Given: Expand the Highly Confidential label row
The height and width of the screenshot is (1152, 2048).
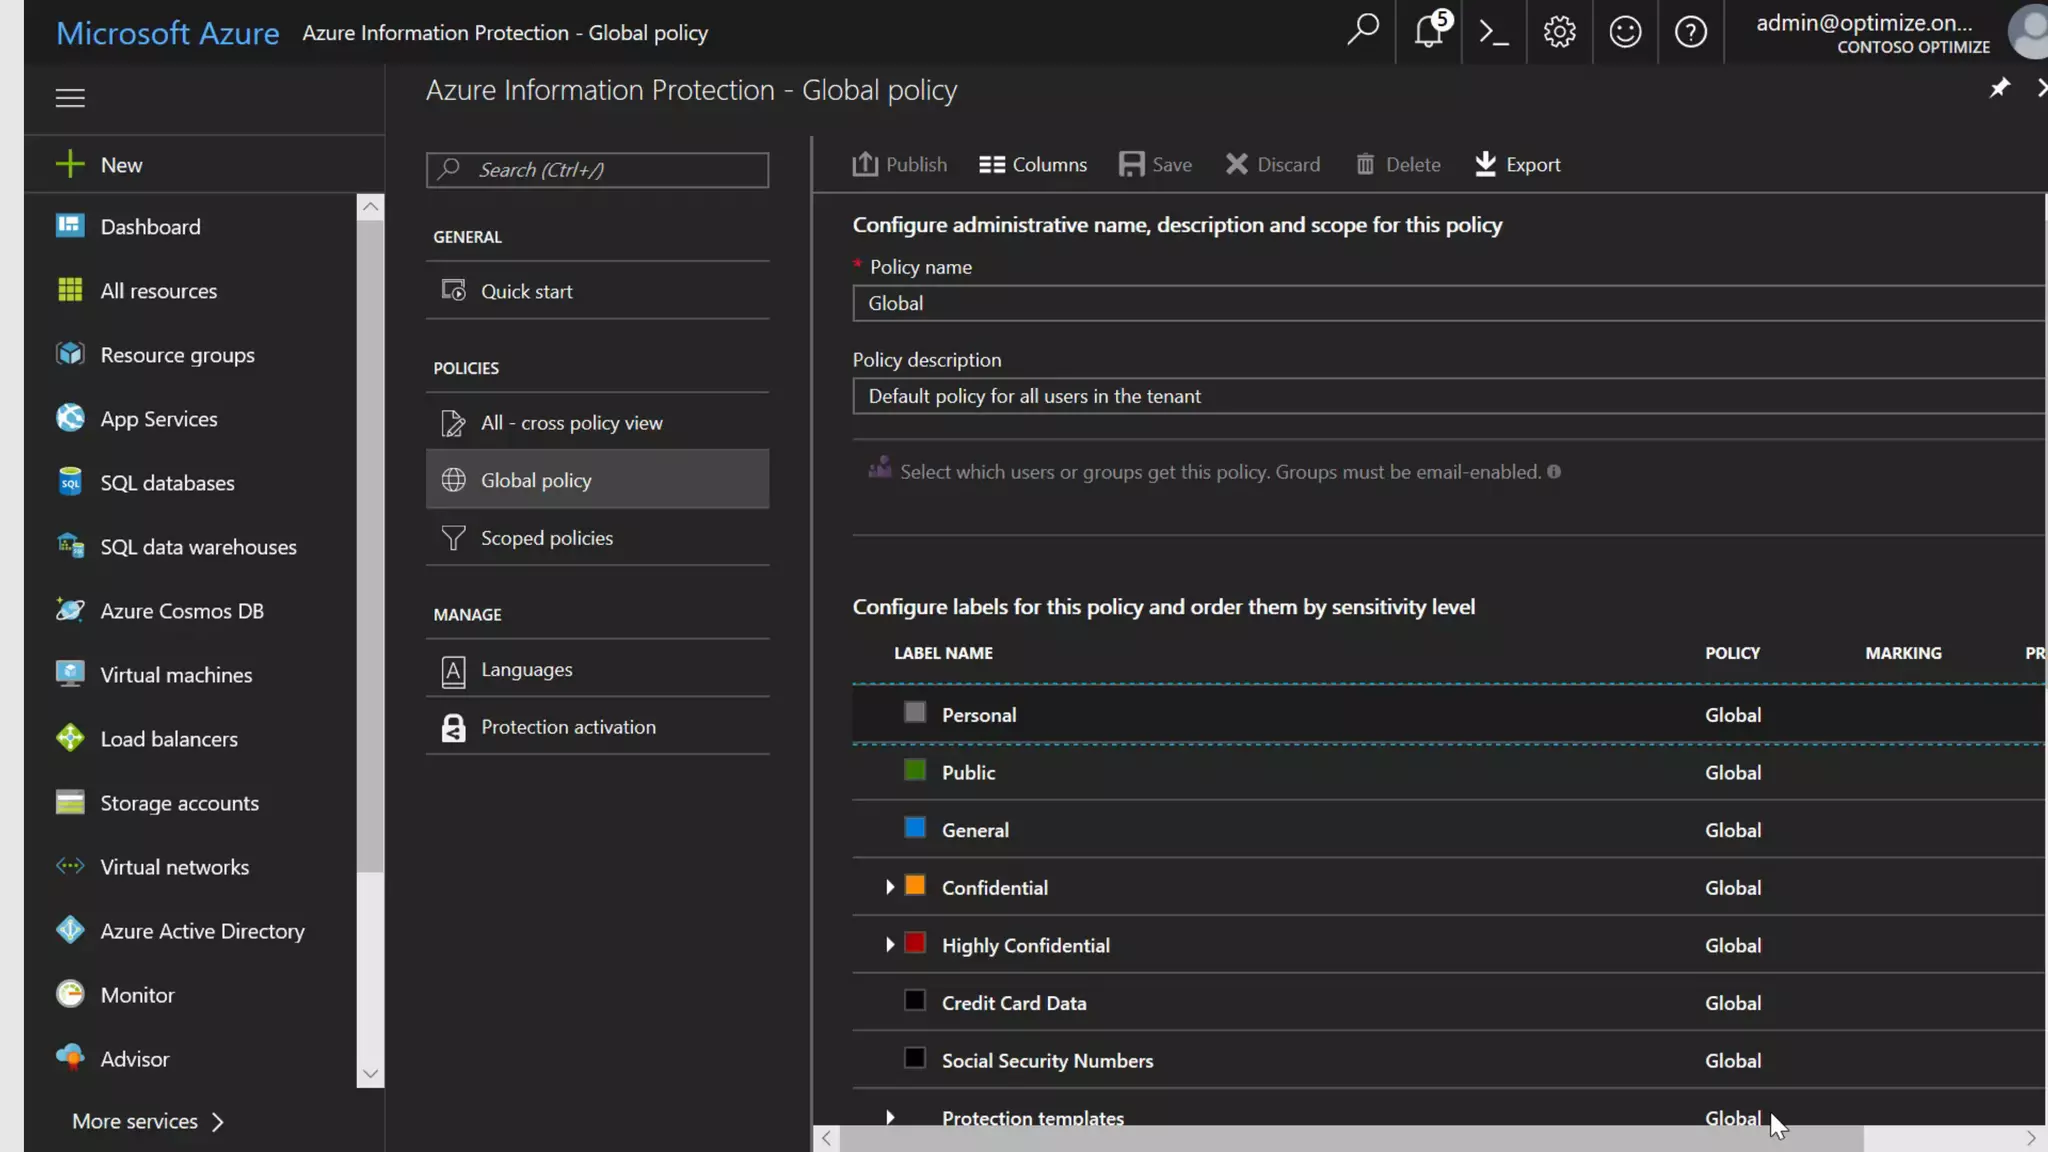Looking at the screenshot, I should pos(889,945).
